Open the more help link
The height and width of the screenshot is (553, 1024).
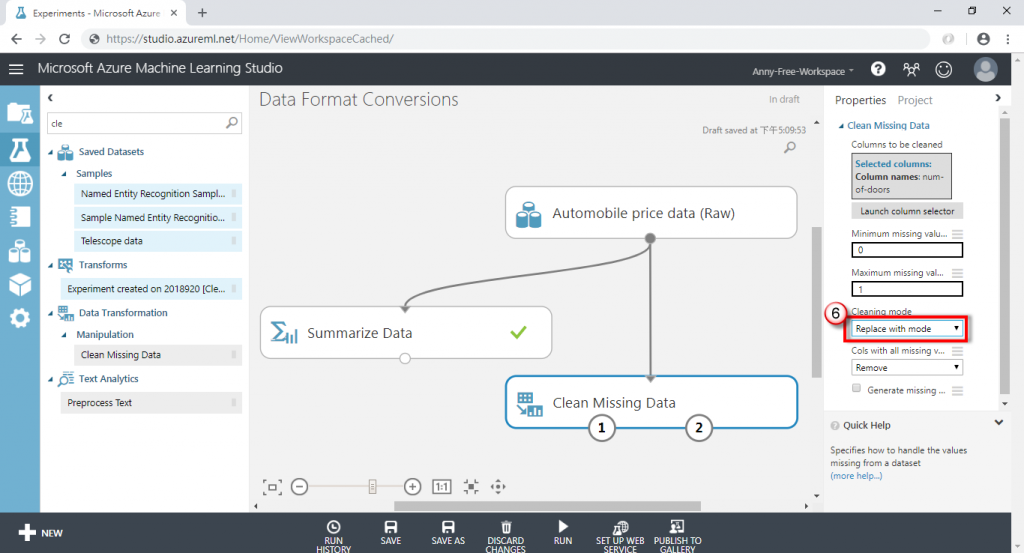pyautogui.click(x=856, y=476)
